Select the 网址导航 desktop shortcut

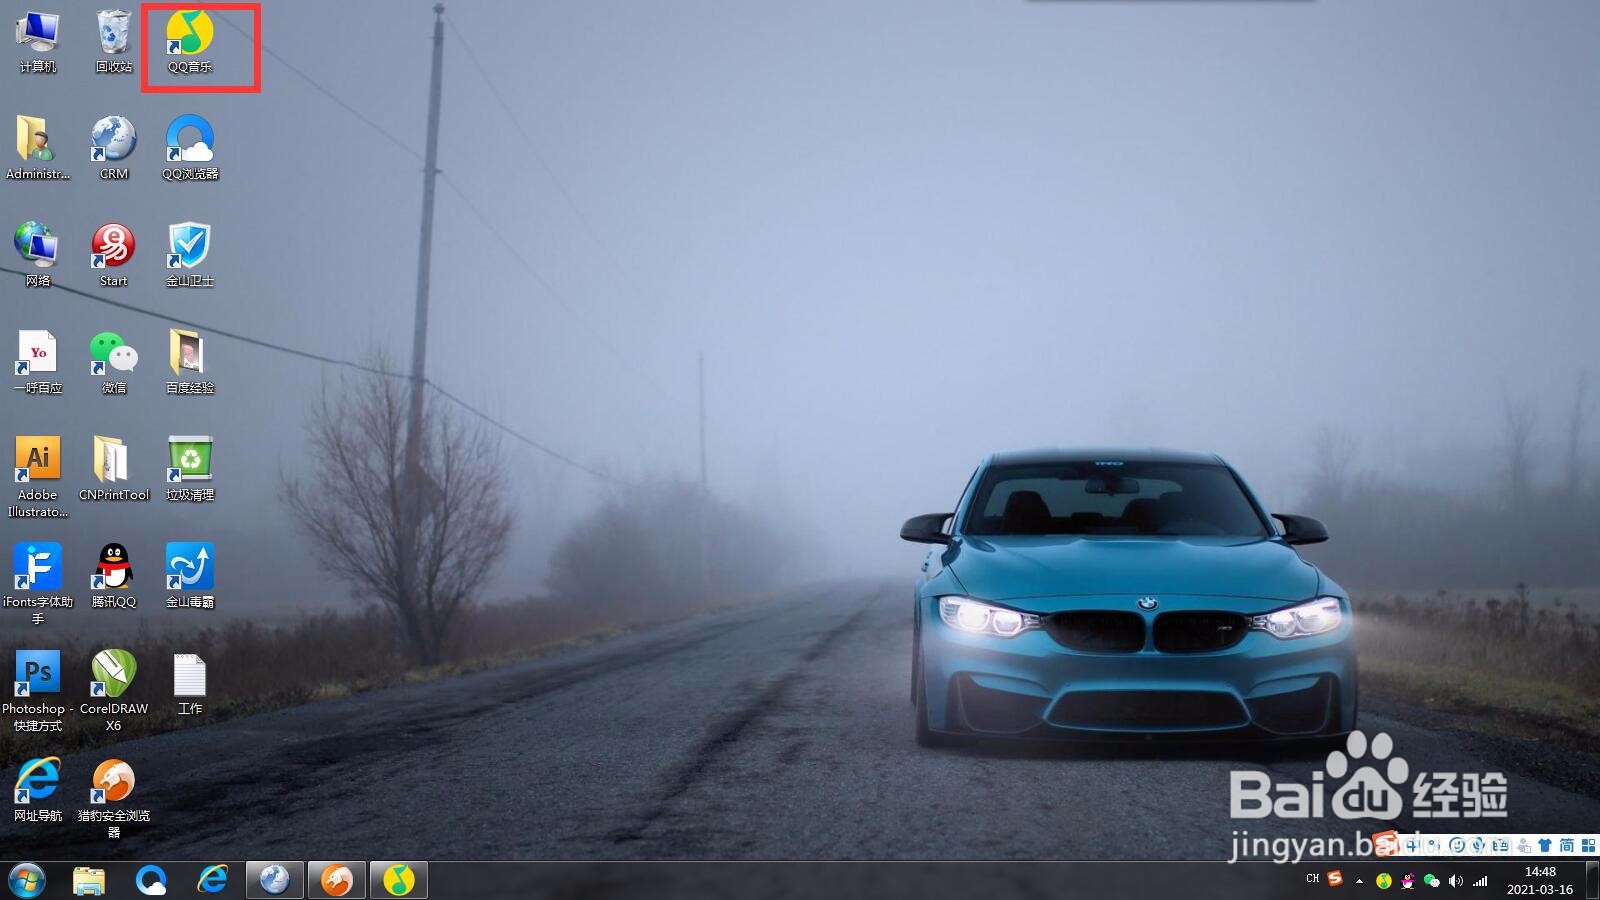pos(38,790)
